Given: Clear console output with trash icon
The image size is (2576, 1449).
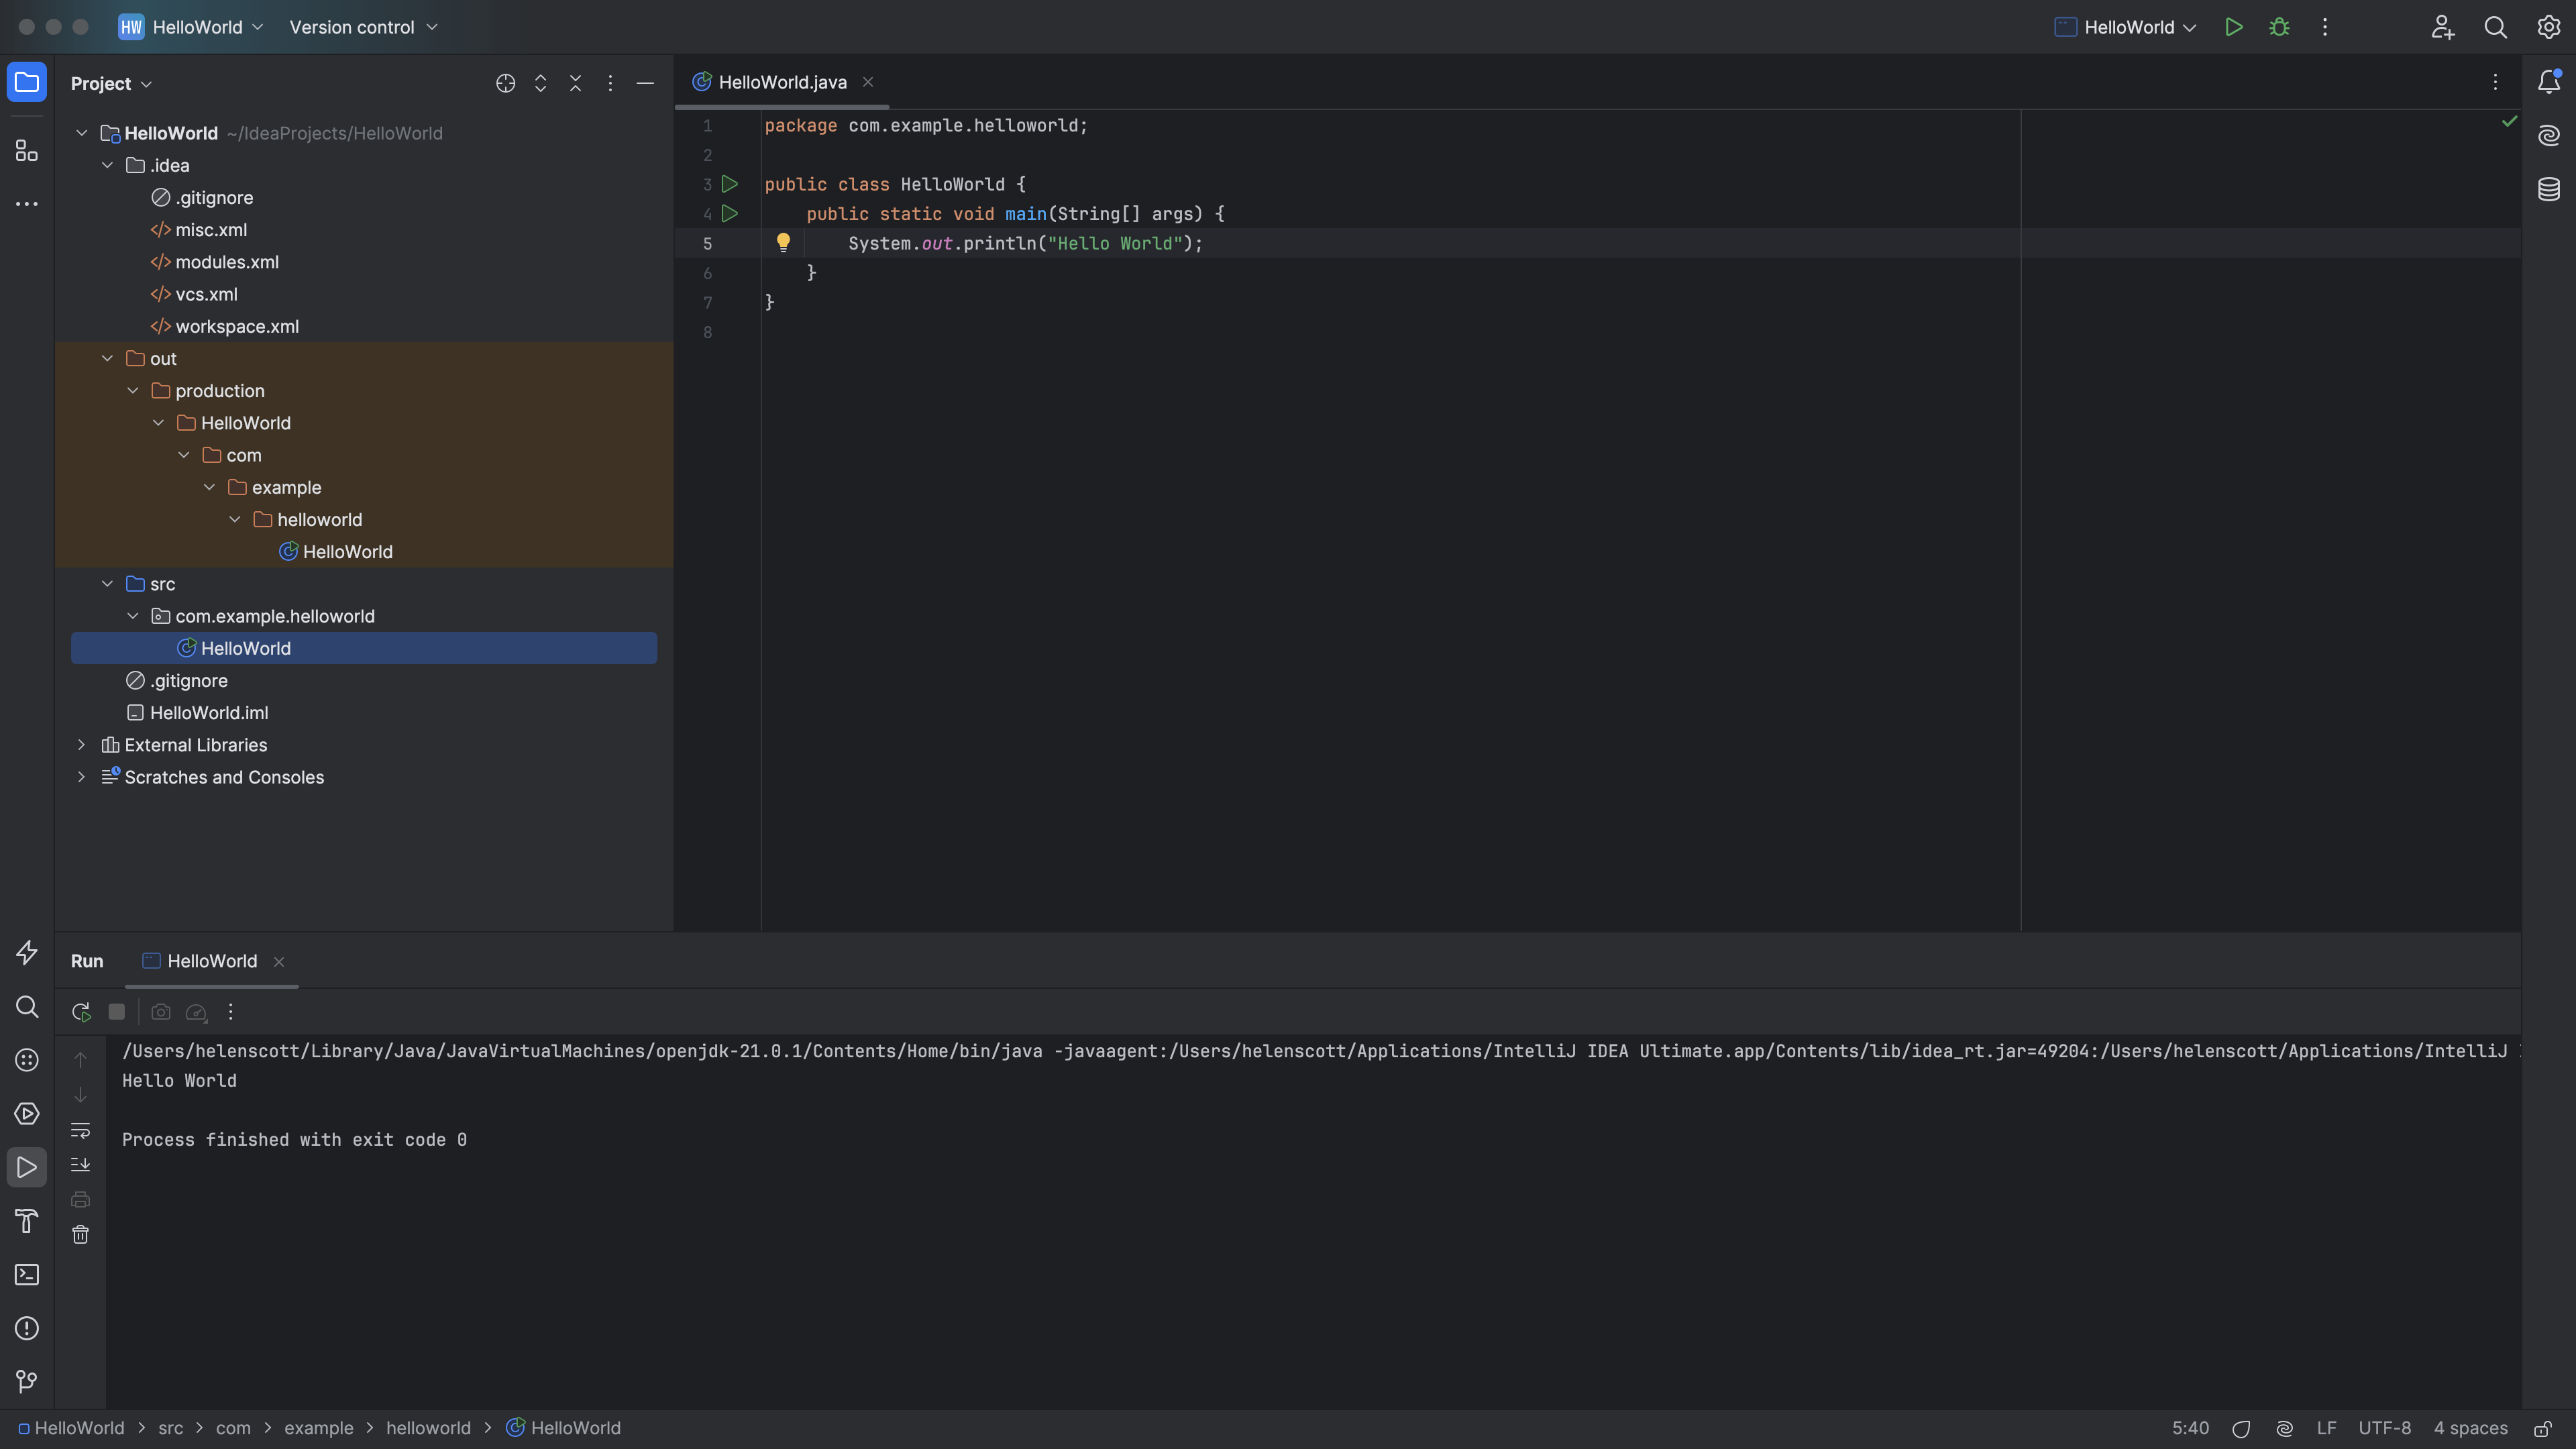Looking at the screenshot, I should pos(81,1235).
